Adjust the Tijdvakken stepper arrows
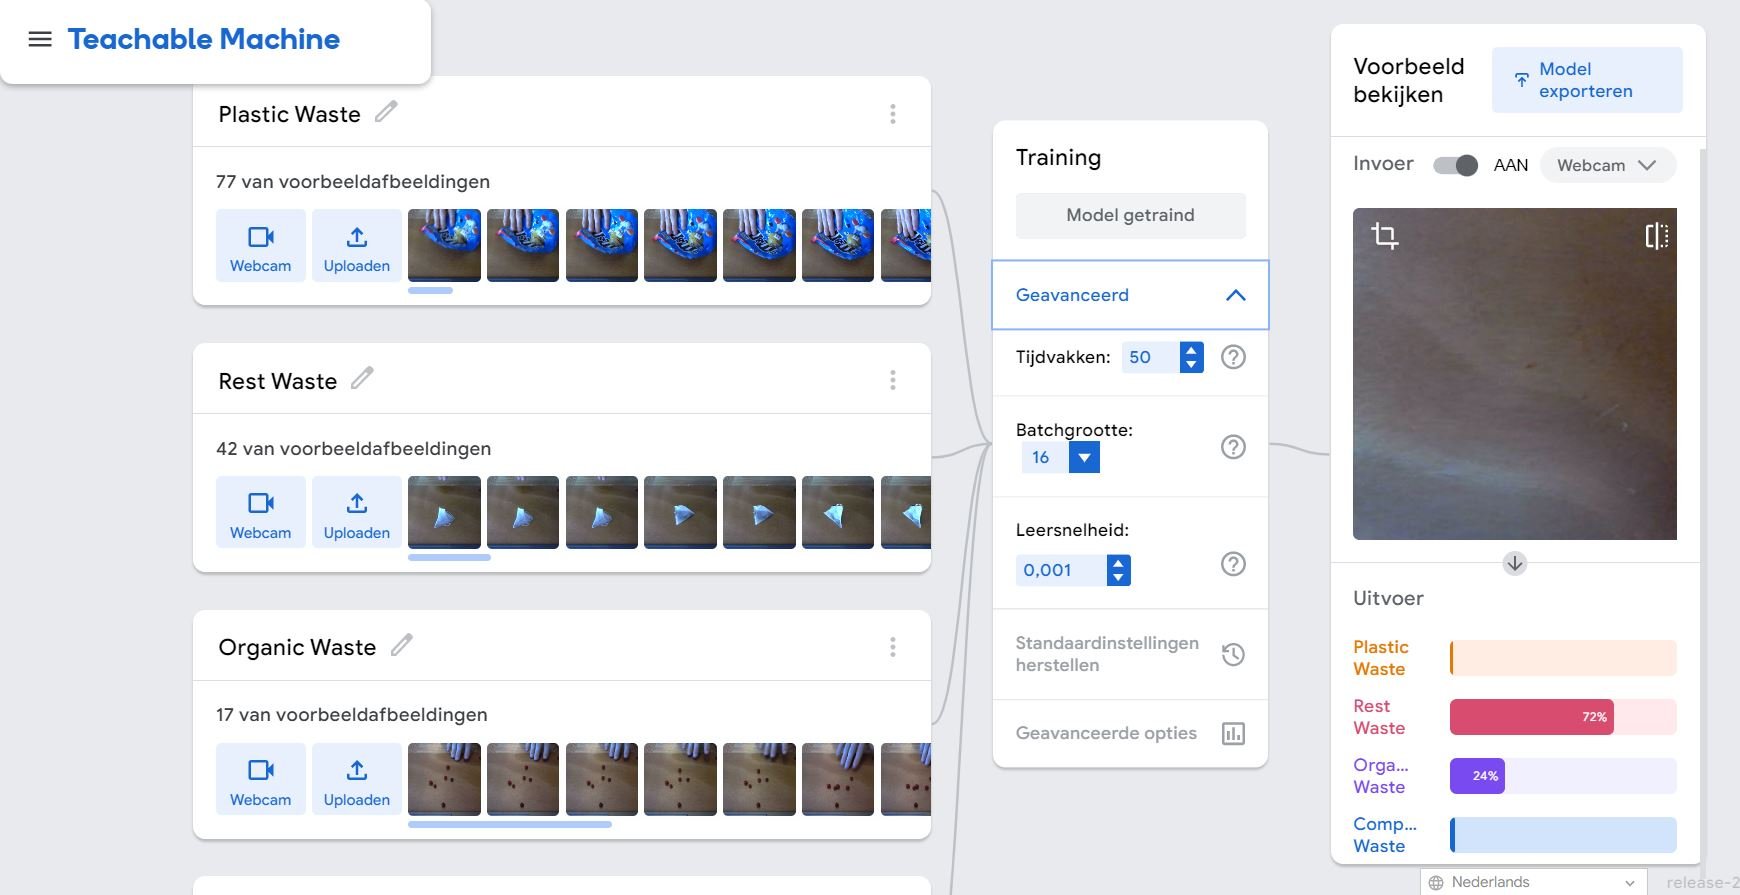Screen dimensions: 1740x895 pos(1191,357)
